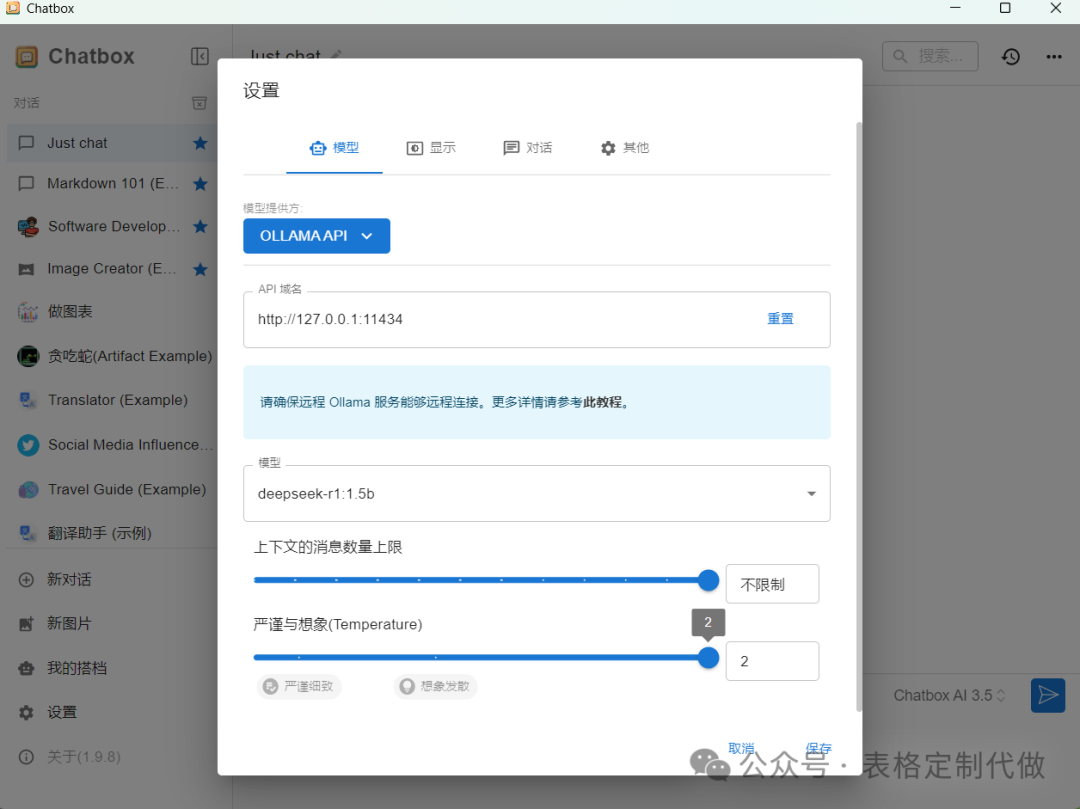This screenshot has width=1080, height=809.
Task: Toggle star on Image Creator conversation
Action: coord(200,269)
